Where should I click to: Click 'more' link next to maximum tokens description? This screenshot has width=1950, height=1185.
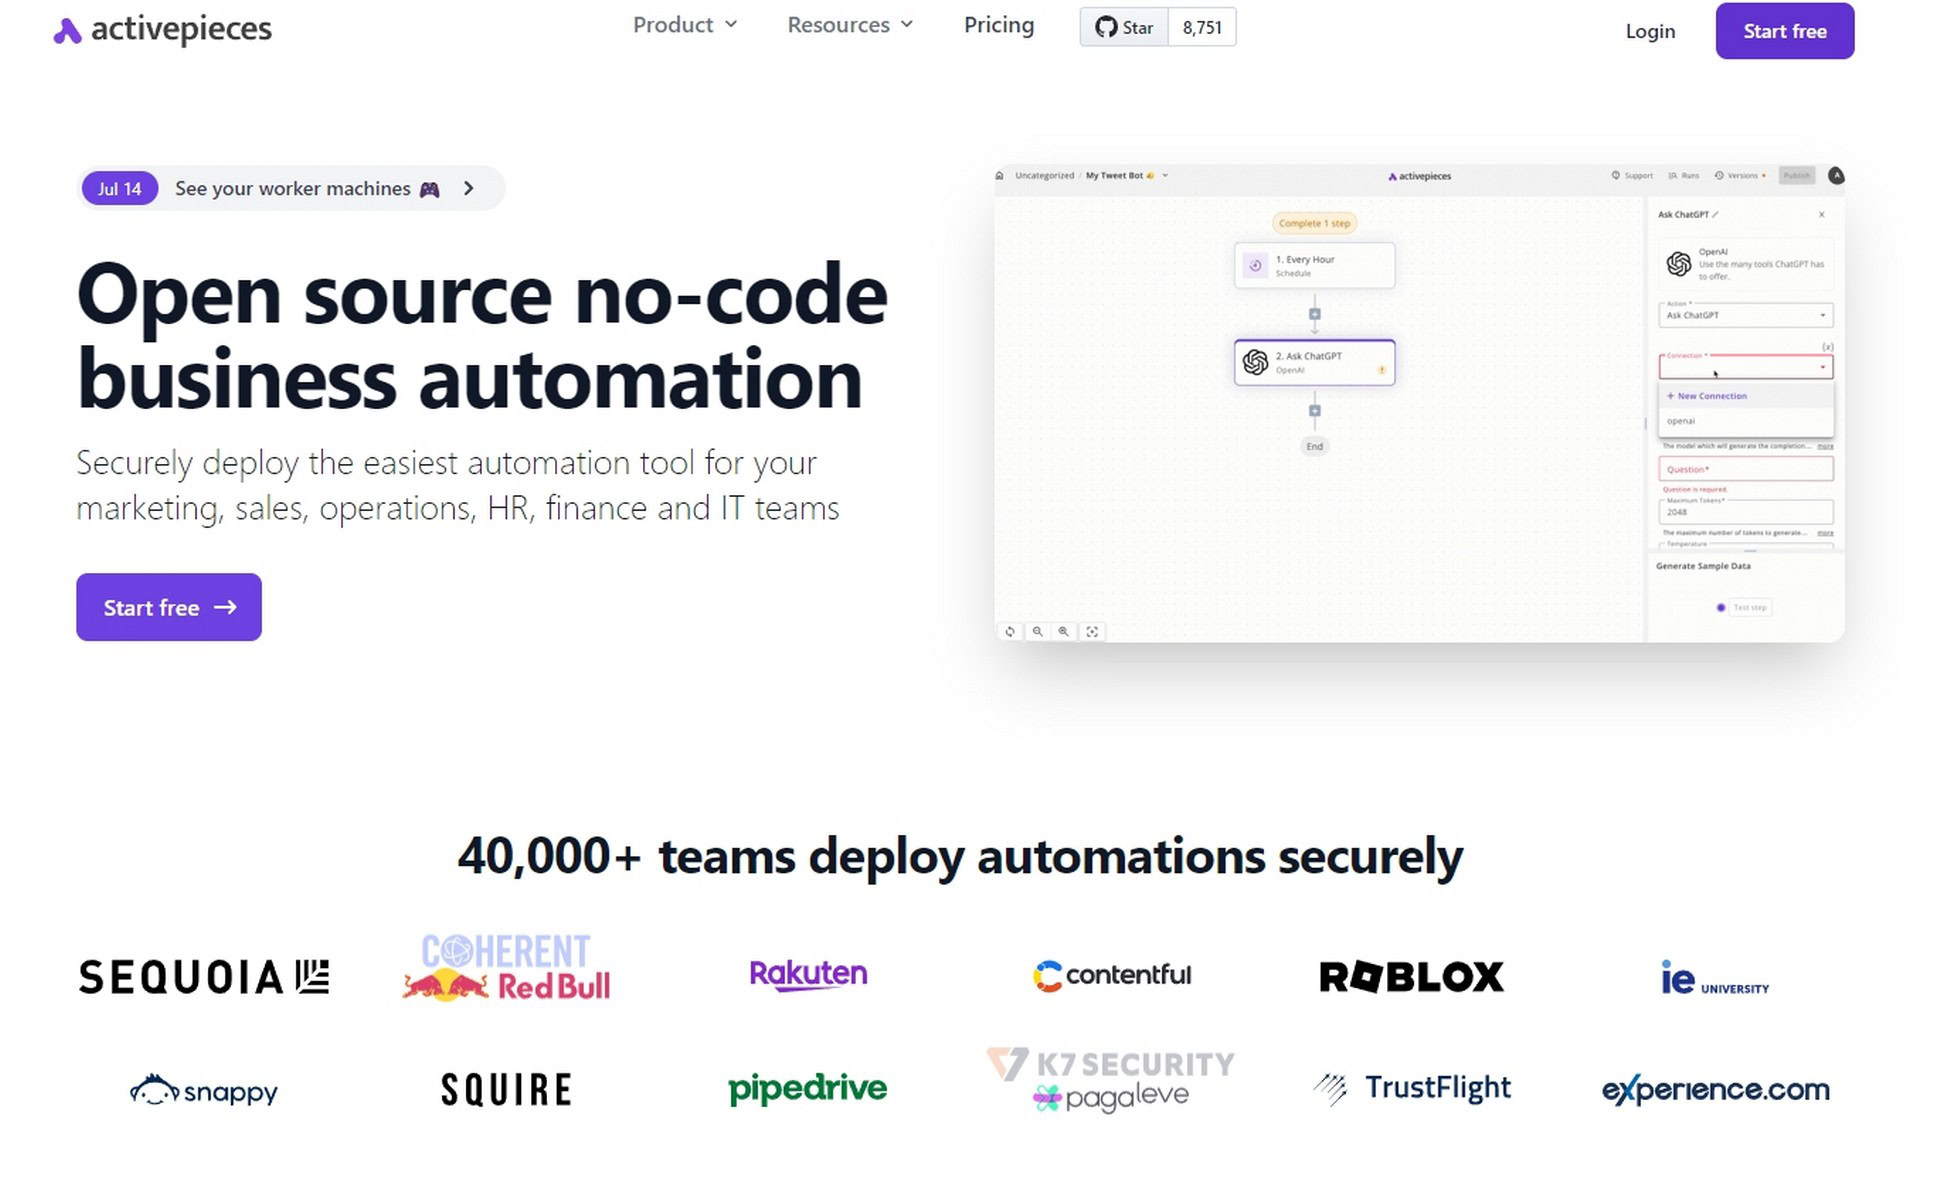coord(1825,533)
